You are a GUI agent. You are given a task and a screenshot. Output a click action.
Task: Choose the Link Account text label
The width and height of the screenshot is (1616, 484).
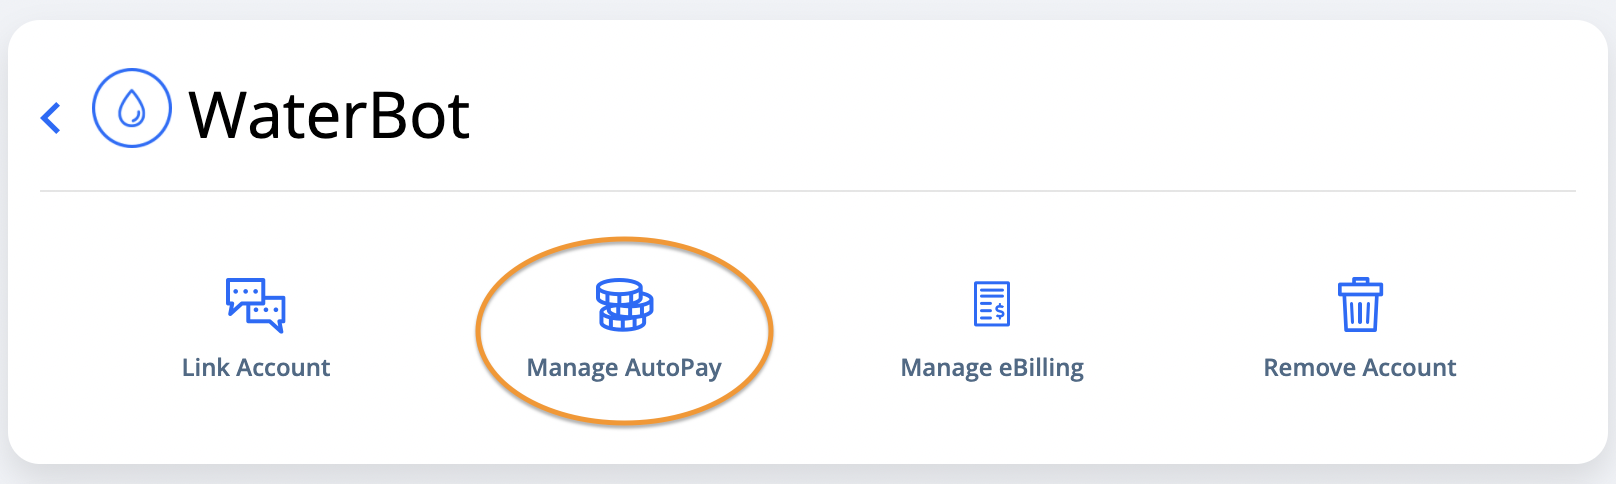click(x=256, y=368)
